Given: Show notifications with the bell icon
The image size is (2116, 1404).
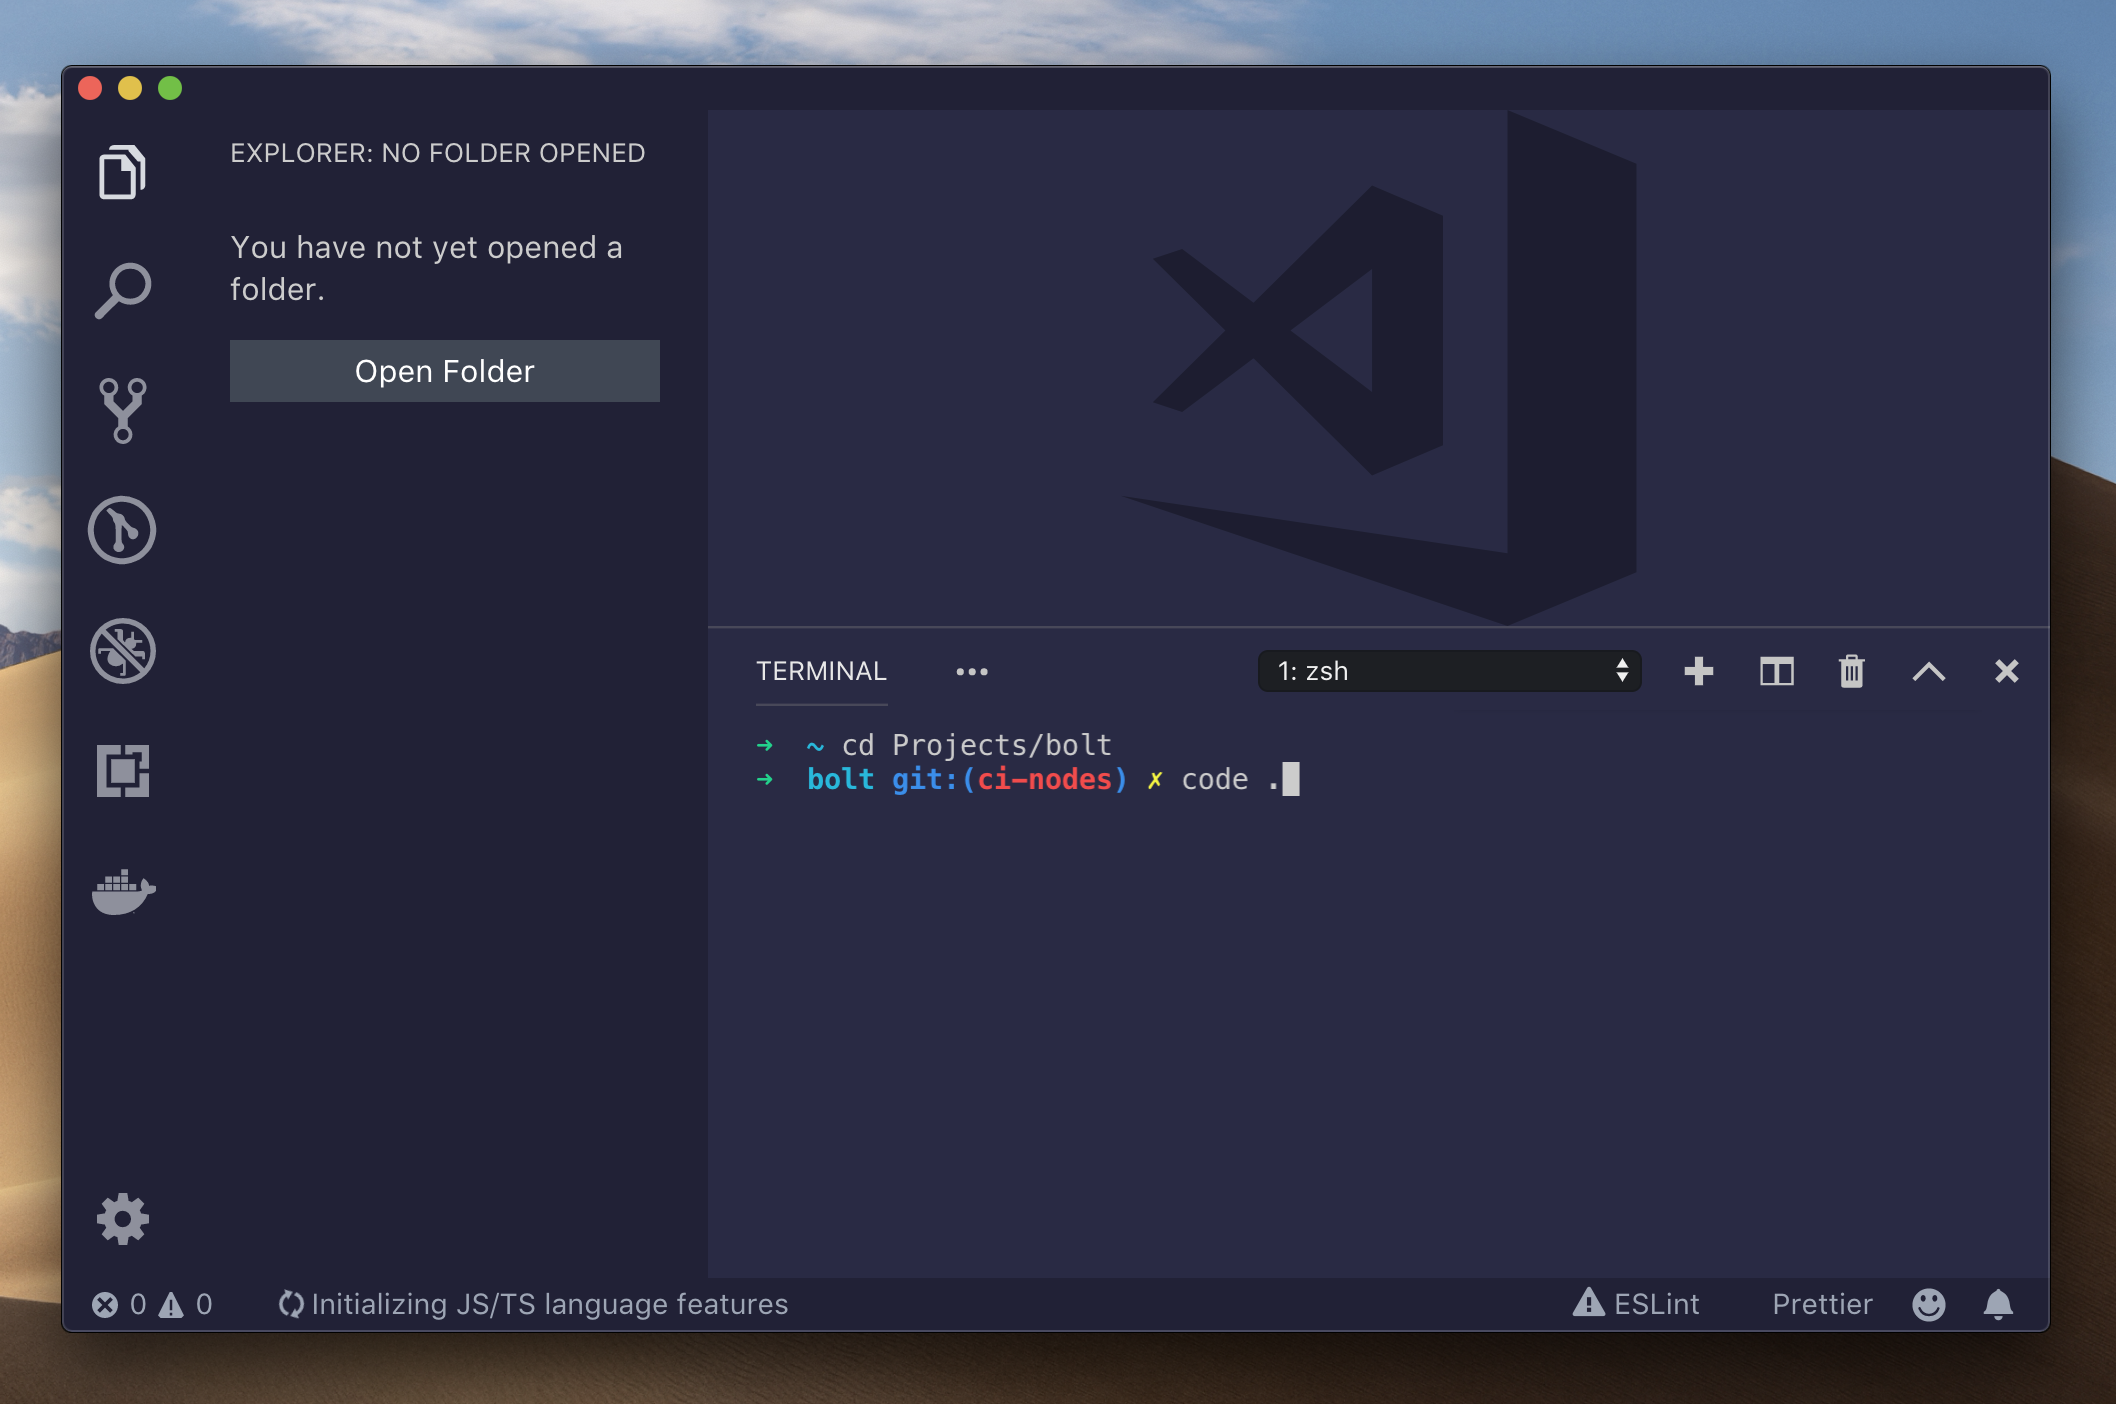Looking at the screenshot, I should click(2000, 1304).
